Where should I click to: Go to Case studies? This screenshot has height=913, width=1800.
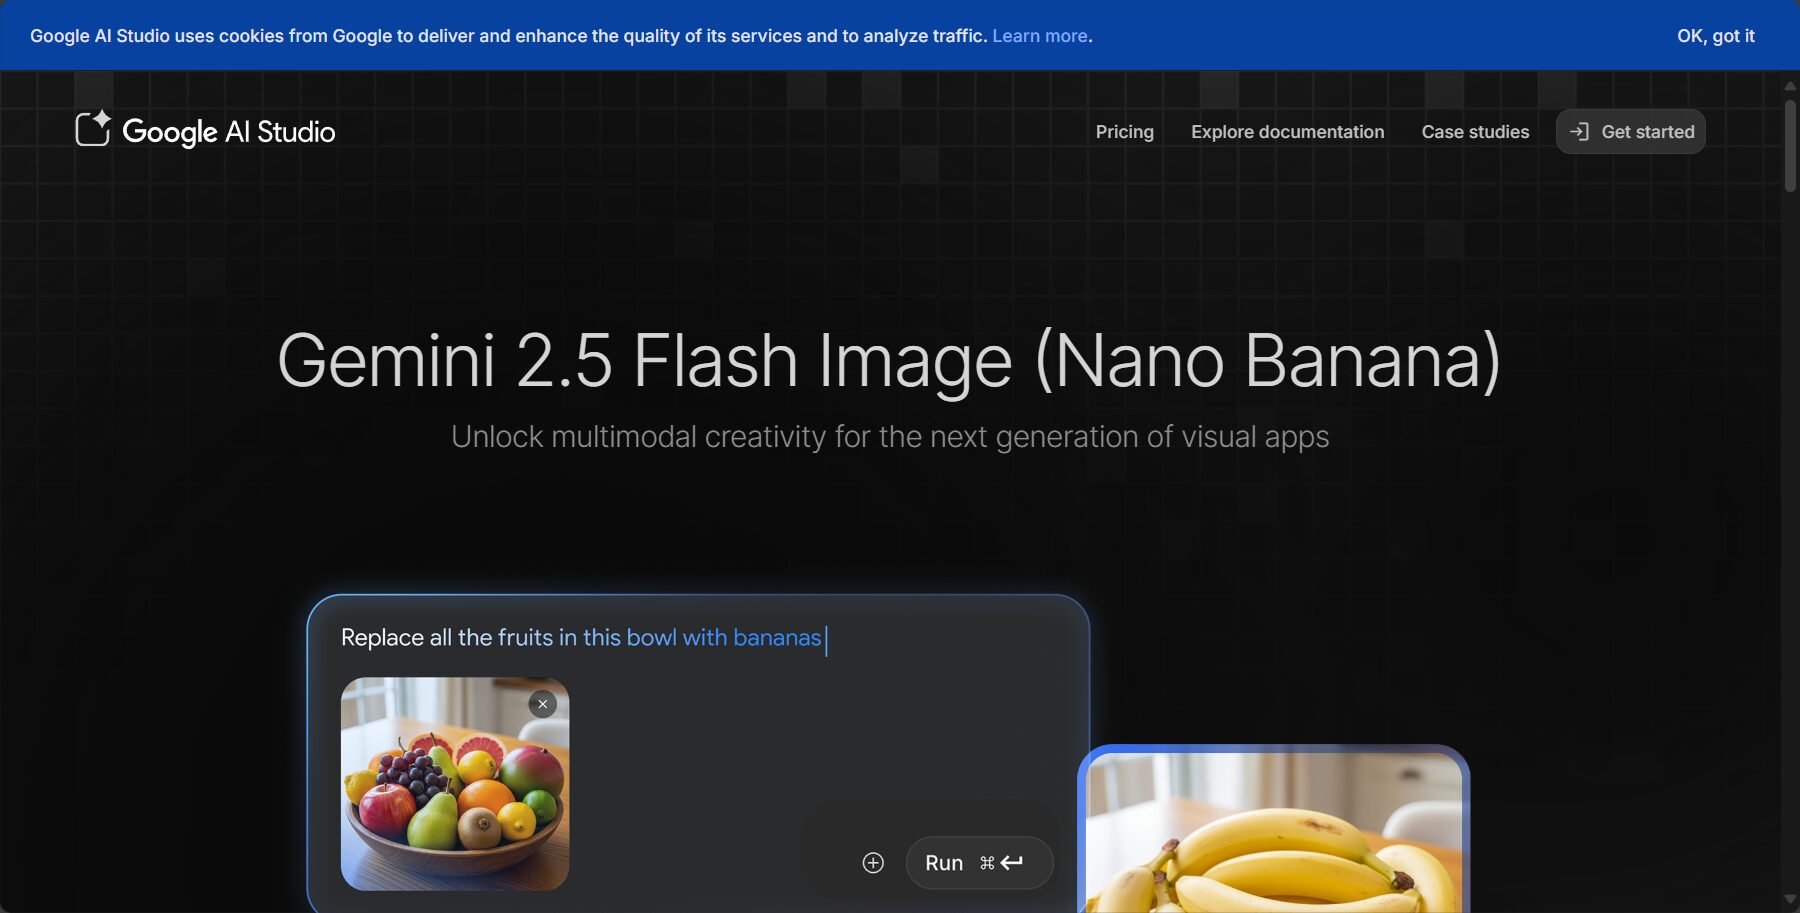pos(1475,132)
